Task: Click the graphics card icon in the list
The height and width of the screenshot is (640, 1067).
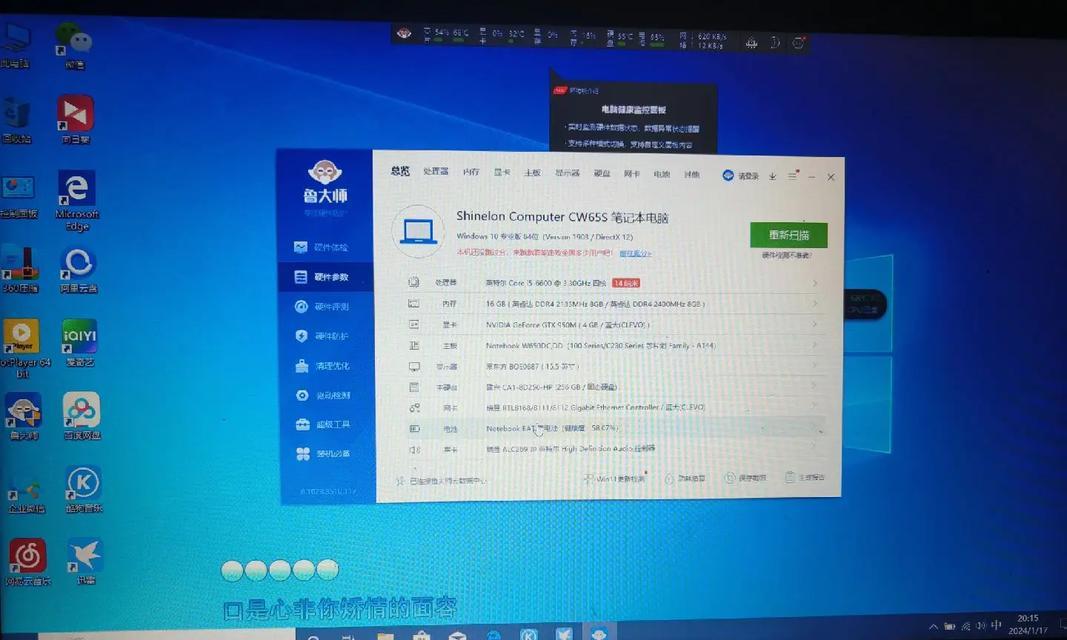Action: 413,324
